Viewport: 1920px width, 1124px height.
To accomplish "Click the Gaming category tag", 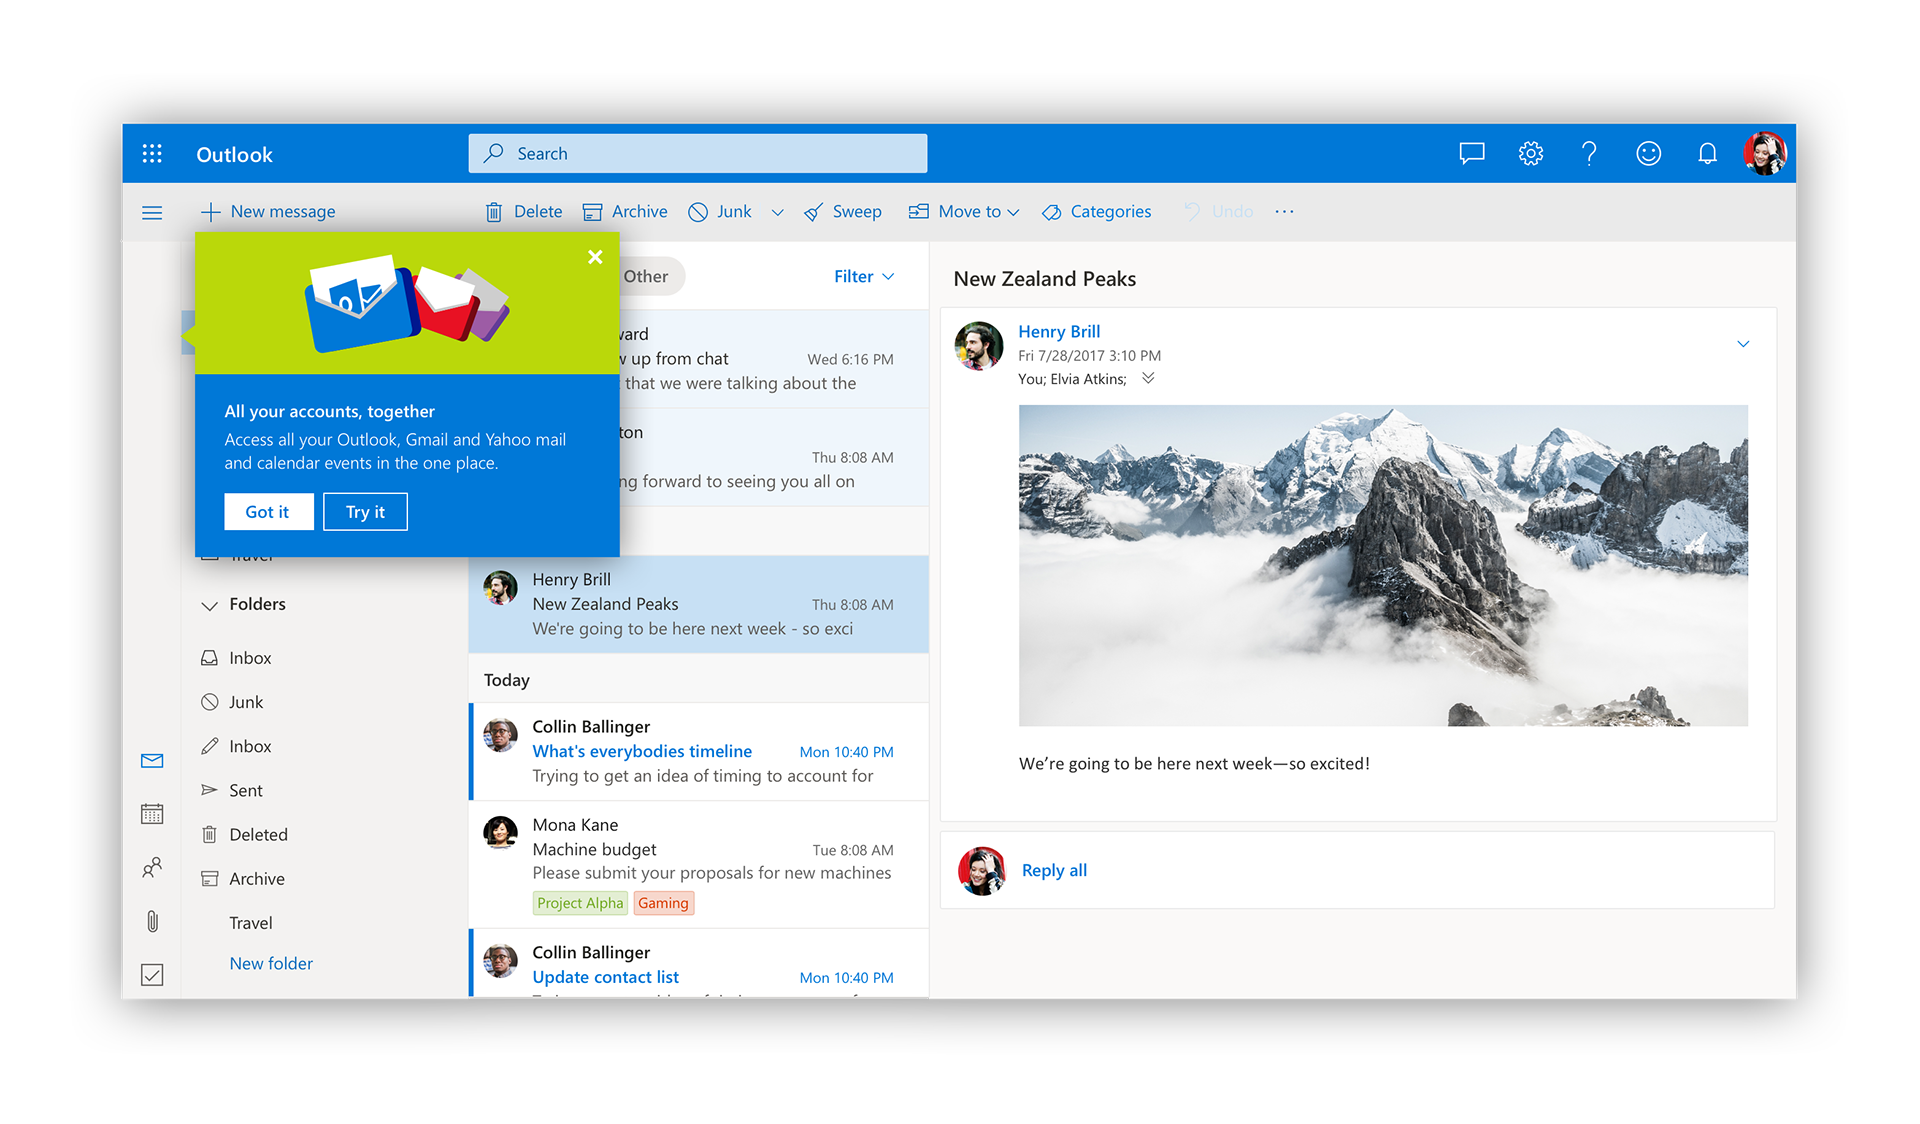I will coord(663,903).
